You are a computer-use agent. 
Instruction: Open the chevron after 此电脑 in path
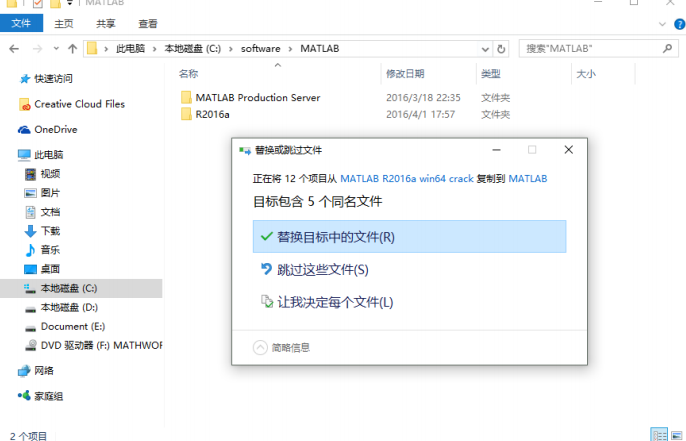pyautogui.click(x=154, y=49)
